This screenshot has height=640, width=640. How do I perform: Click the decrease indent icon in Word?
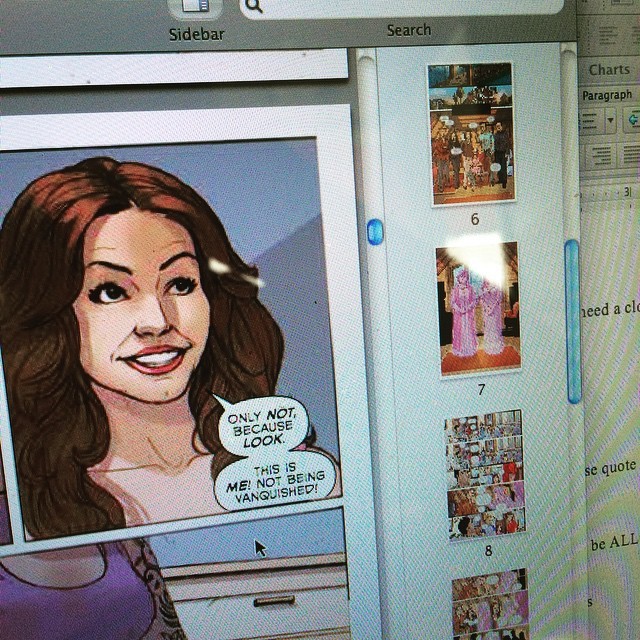(x=632, y=119)
